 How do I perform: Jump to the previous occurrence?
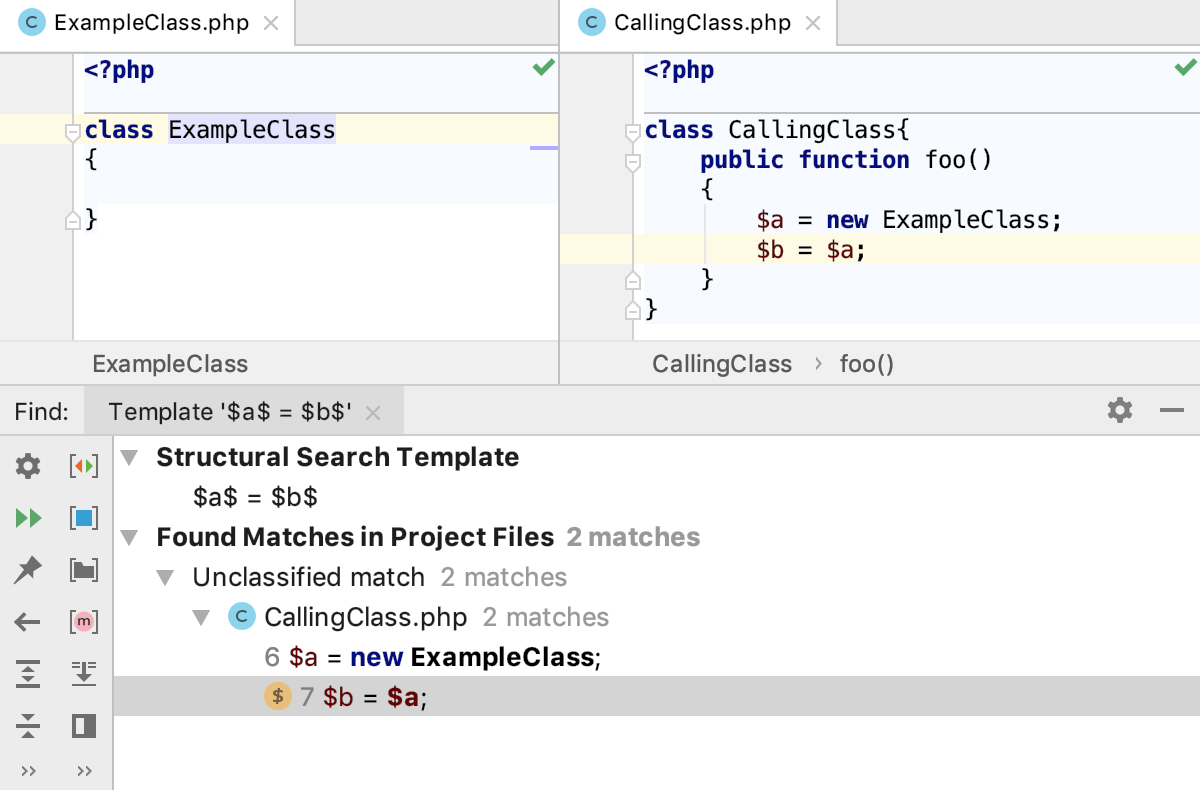tap(27, 622)
